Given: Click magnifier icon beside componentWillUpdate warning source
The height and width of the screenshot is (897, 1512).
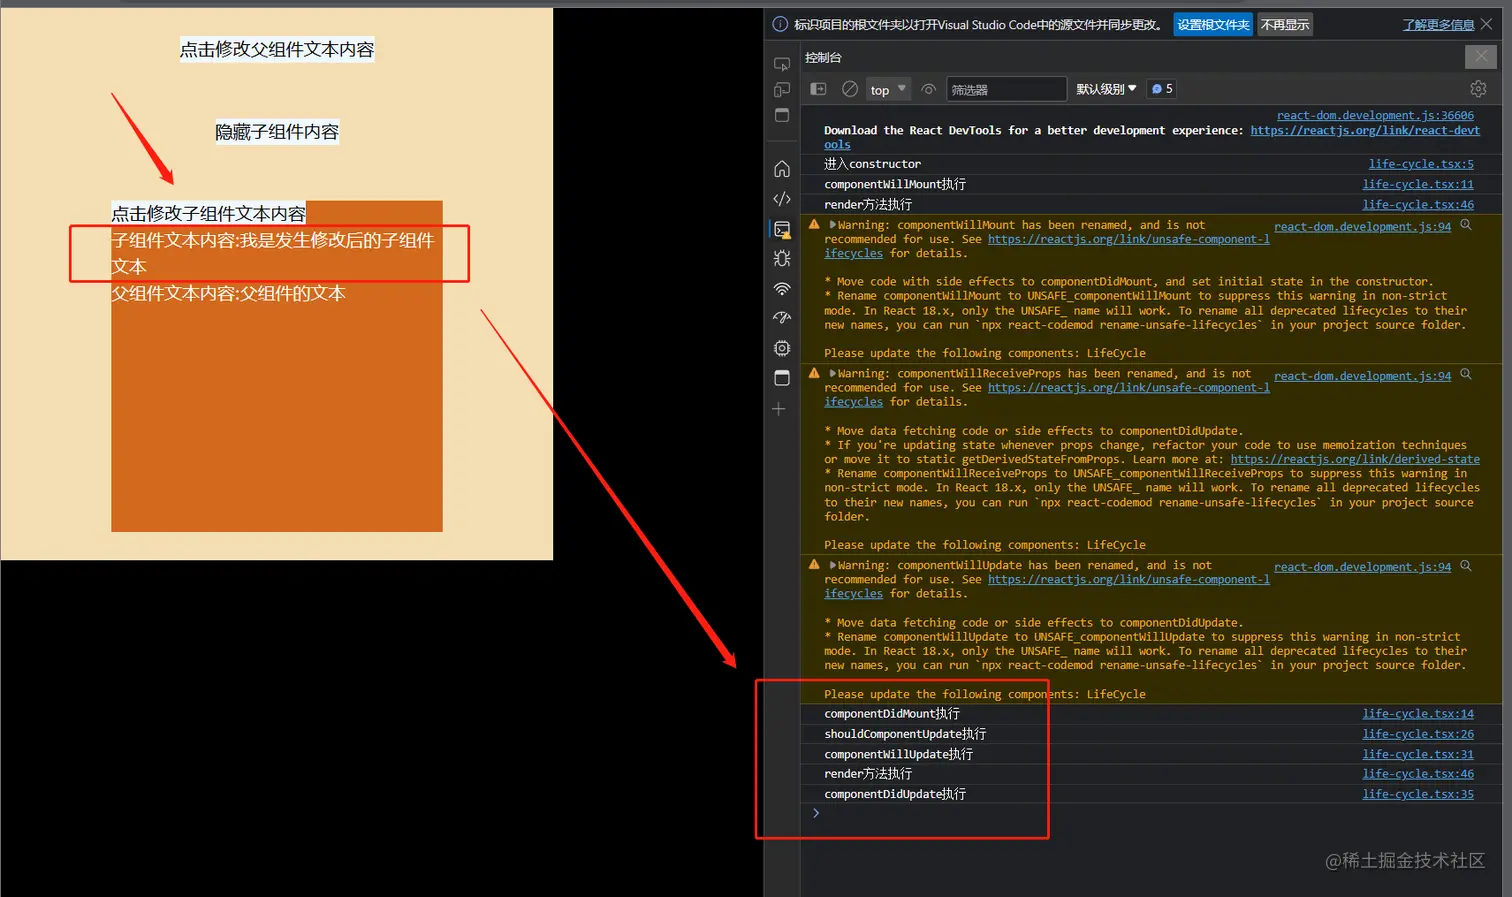Looking at the screenshot, I should 1466,566.
